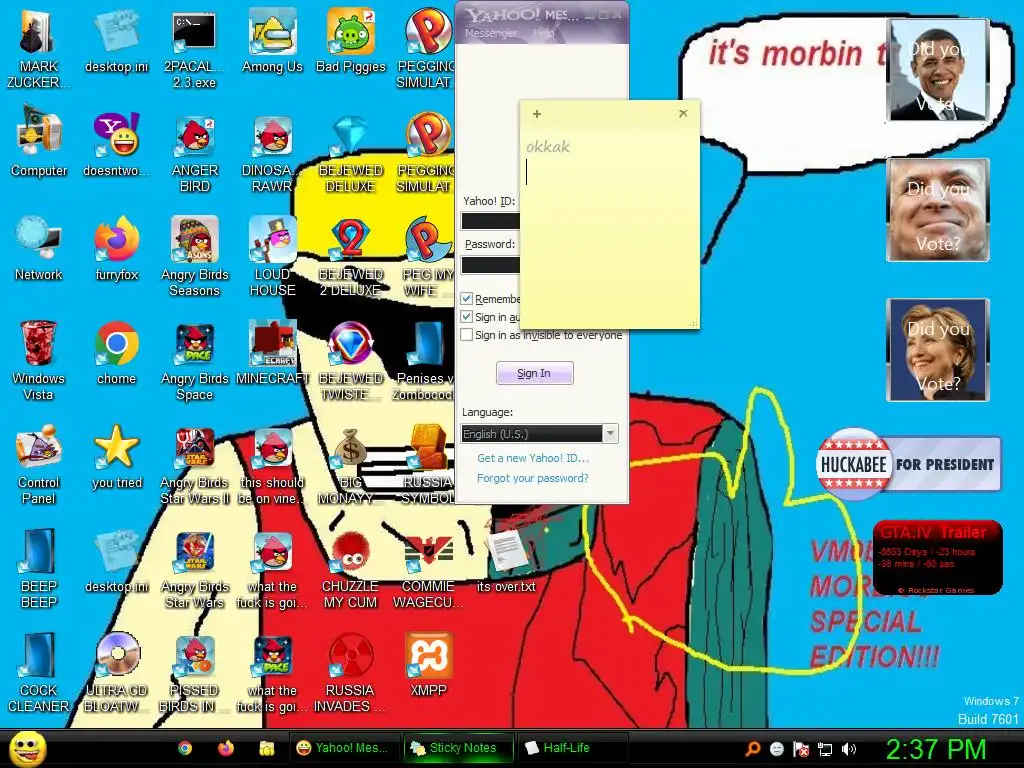
Task: Follow 'Forgot your password?' link
Action: tap(532, 478)
